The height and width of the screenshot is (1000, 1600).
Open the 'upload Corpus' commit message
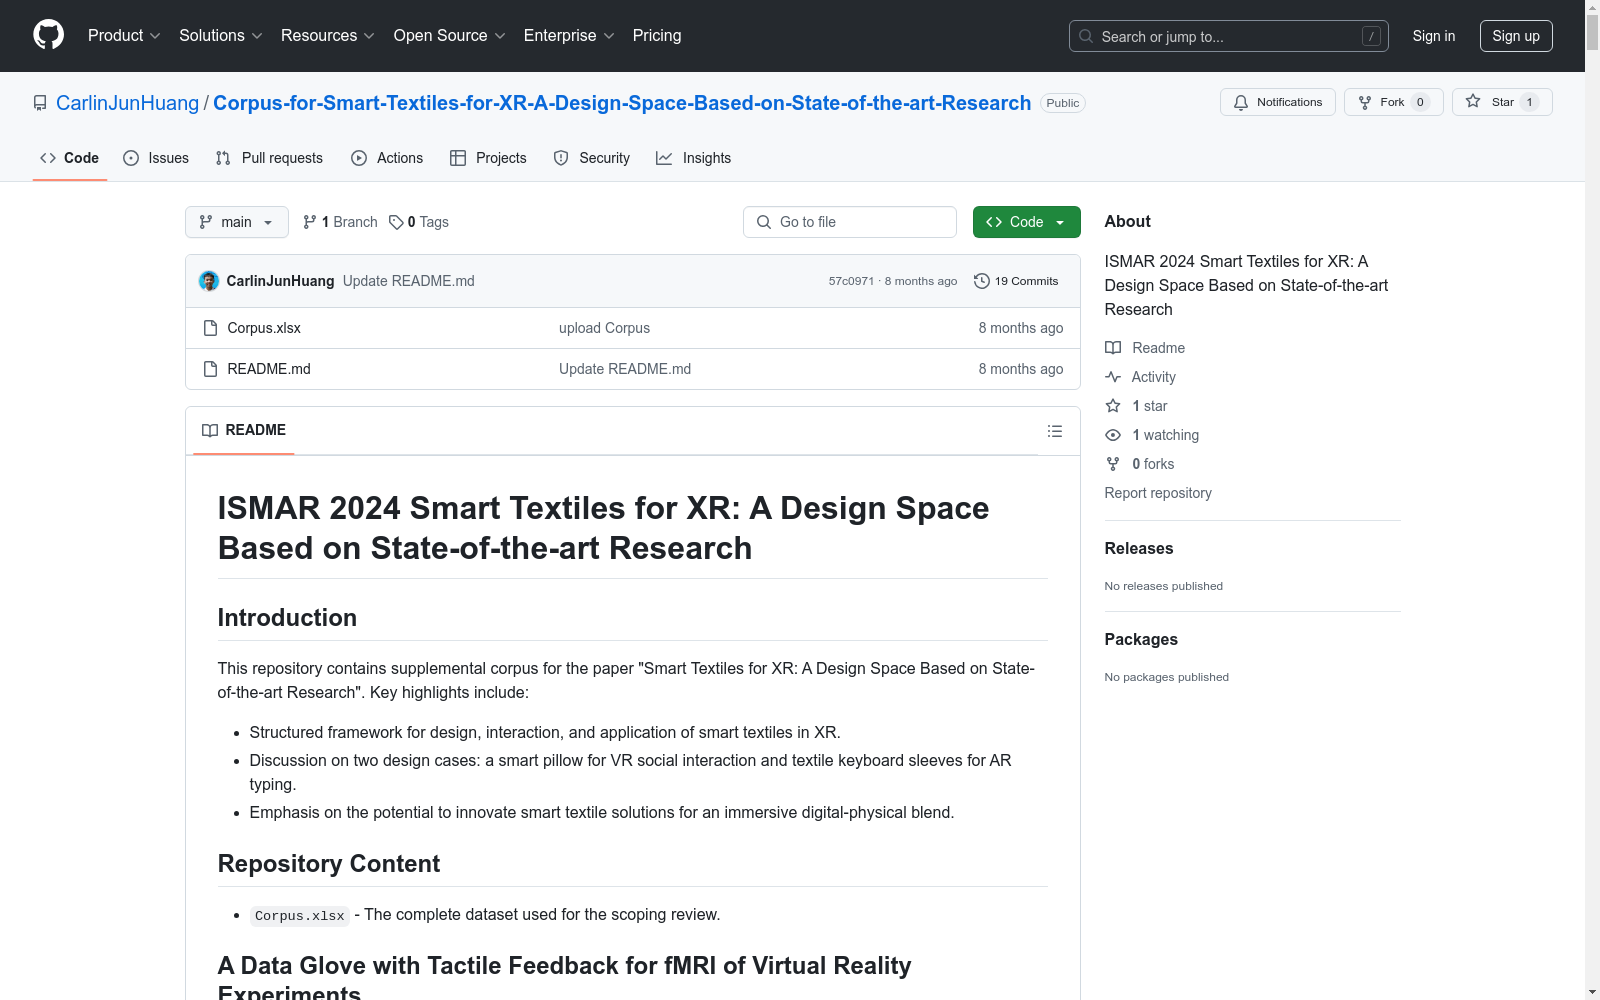[x=604, y=328]
